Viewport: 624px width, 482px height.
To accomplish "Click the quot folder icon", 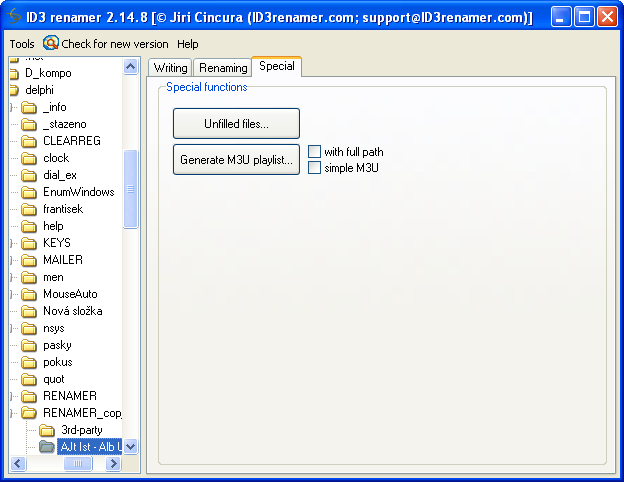I will pos(29,379).
